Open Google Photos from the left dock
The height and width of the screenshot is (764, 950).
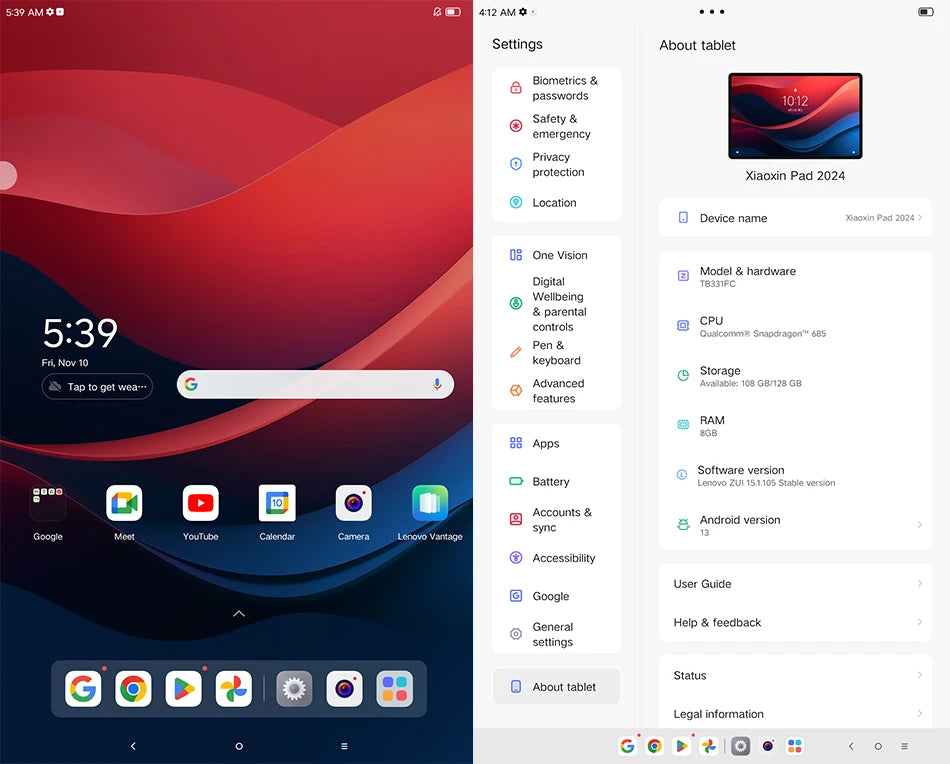pyautogui.click(x=233, y=689)
